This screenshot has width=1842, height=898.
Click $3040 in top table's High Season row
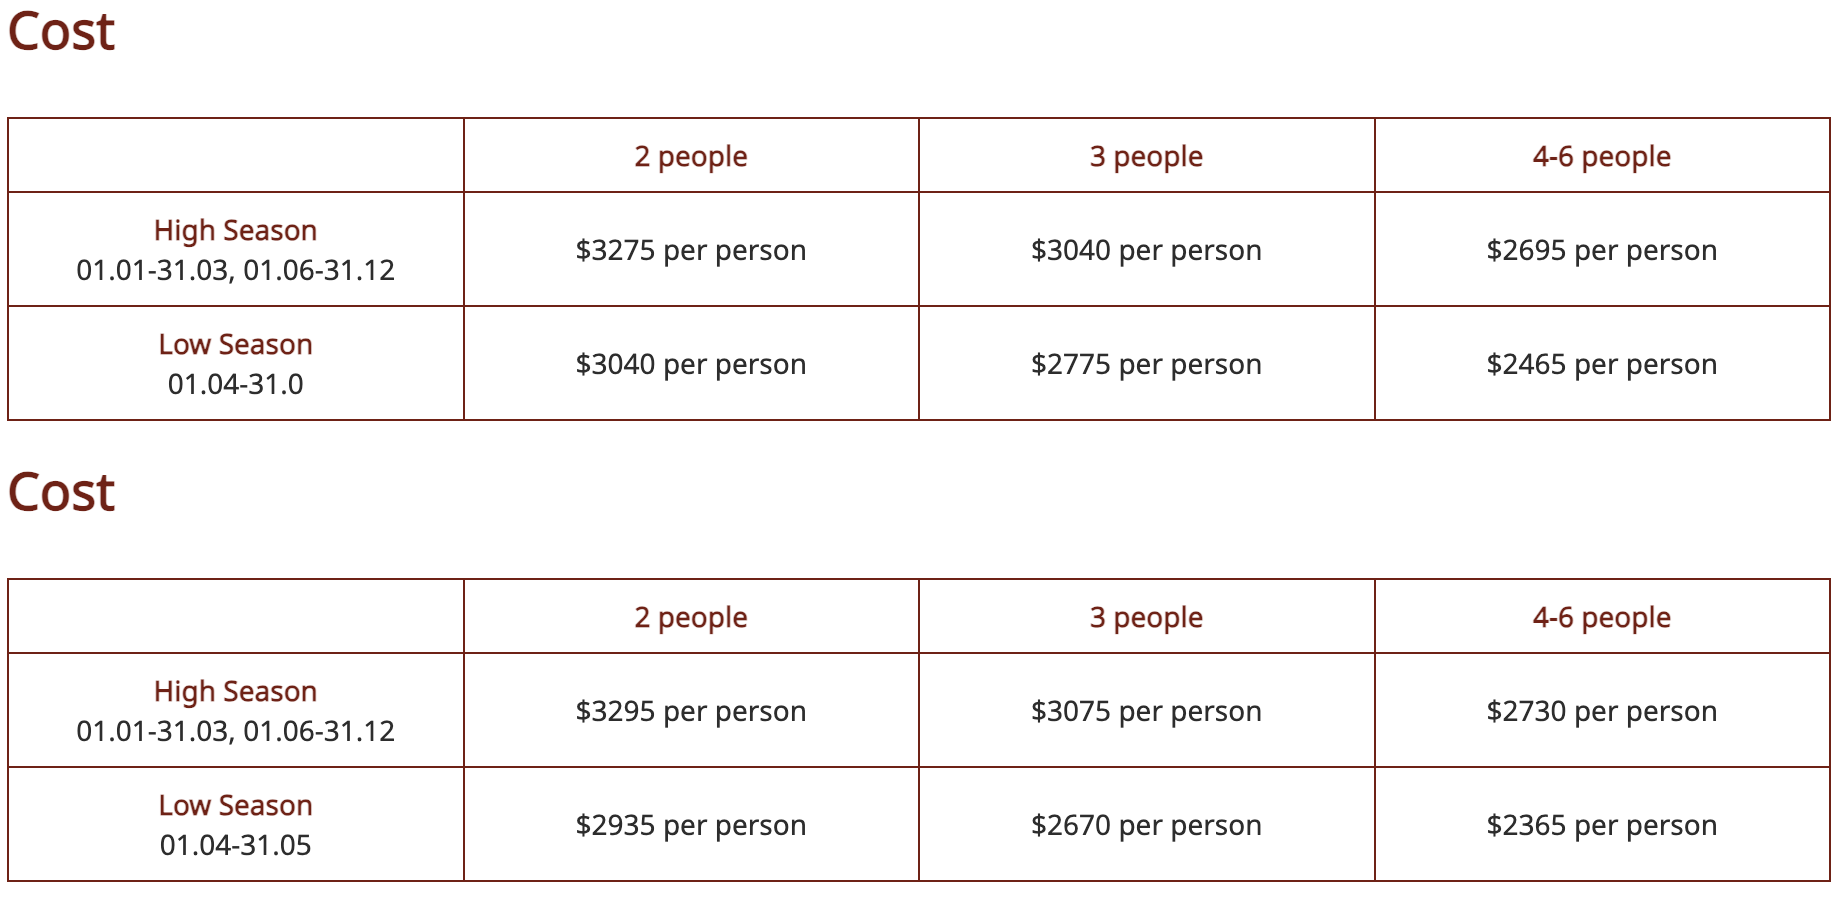(1146, 250)
